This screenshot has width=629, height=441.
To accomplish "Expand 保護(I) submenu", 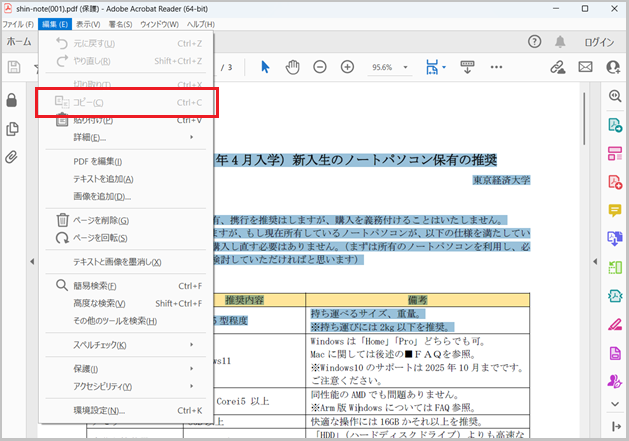I will click(126, 369).
